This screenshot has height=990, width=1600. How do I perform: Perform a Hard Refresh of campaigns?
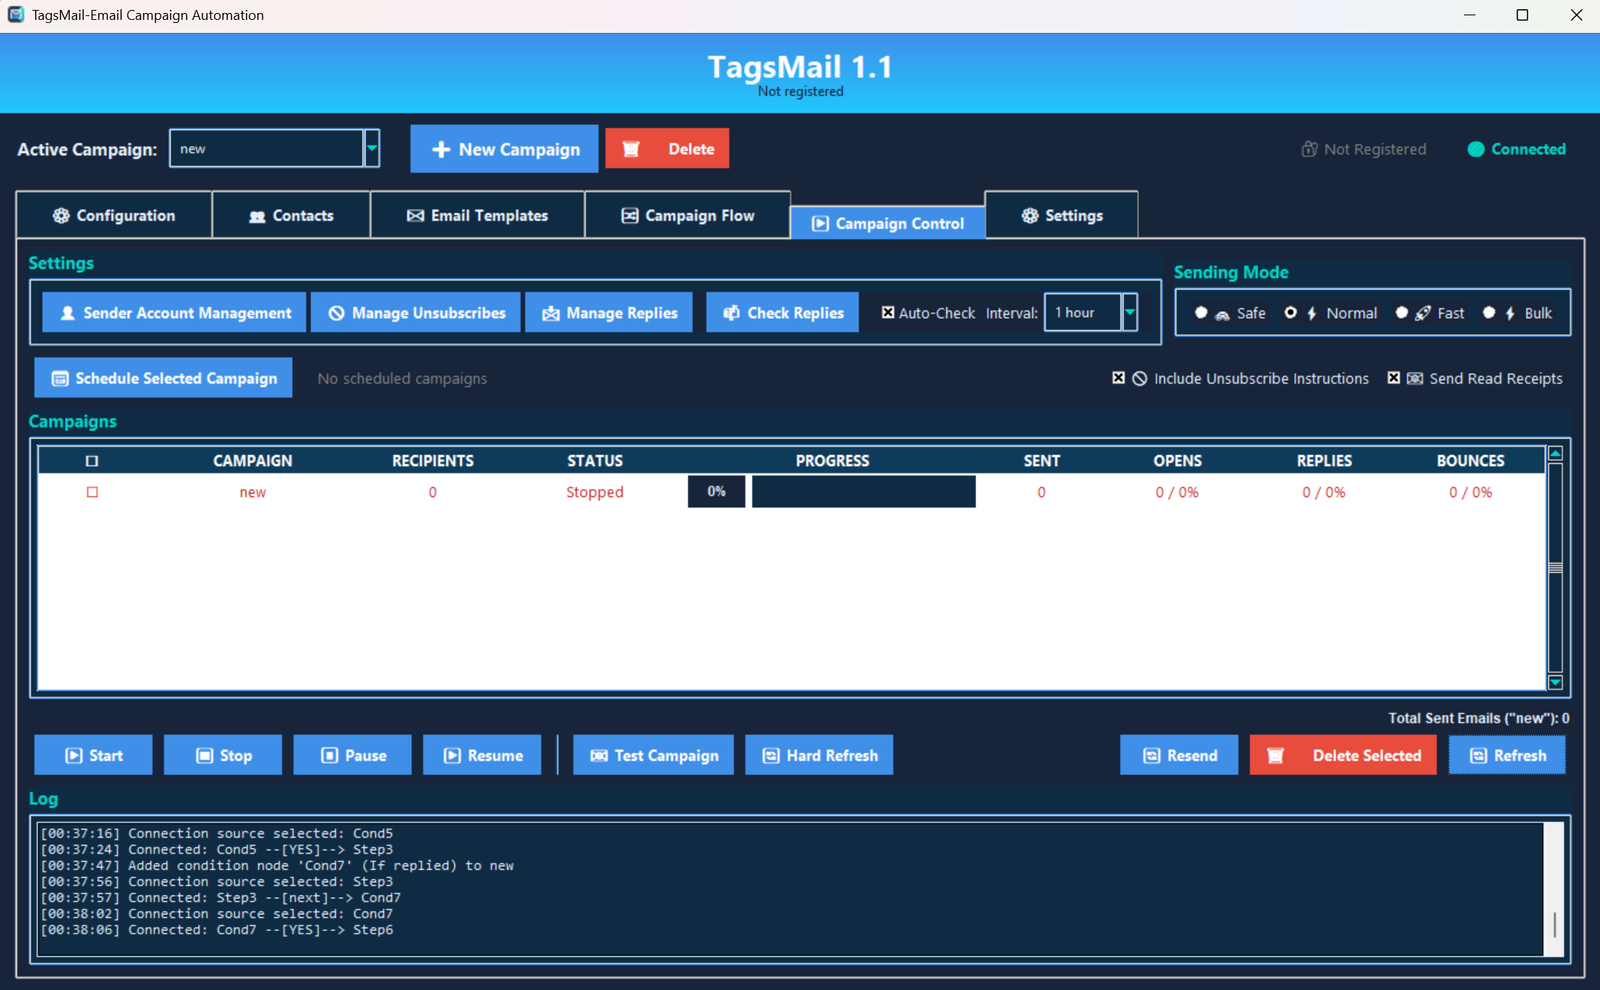click(x=818, y=755)
